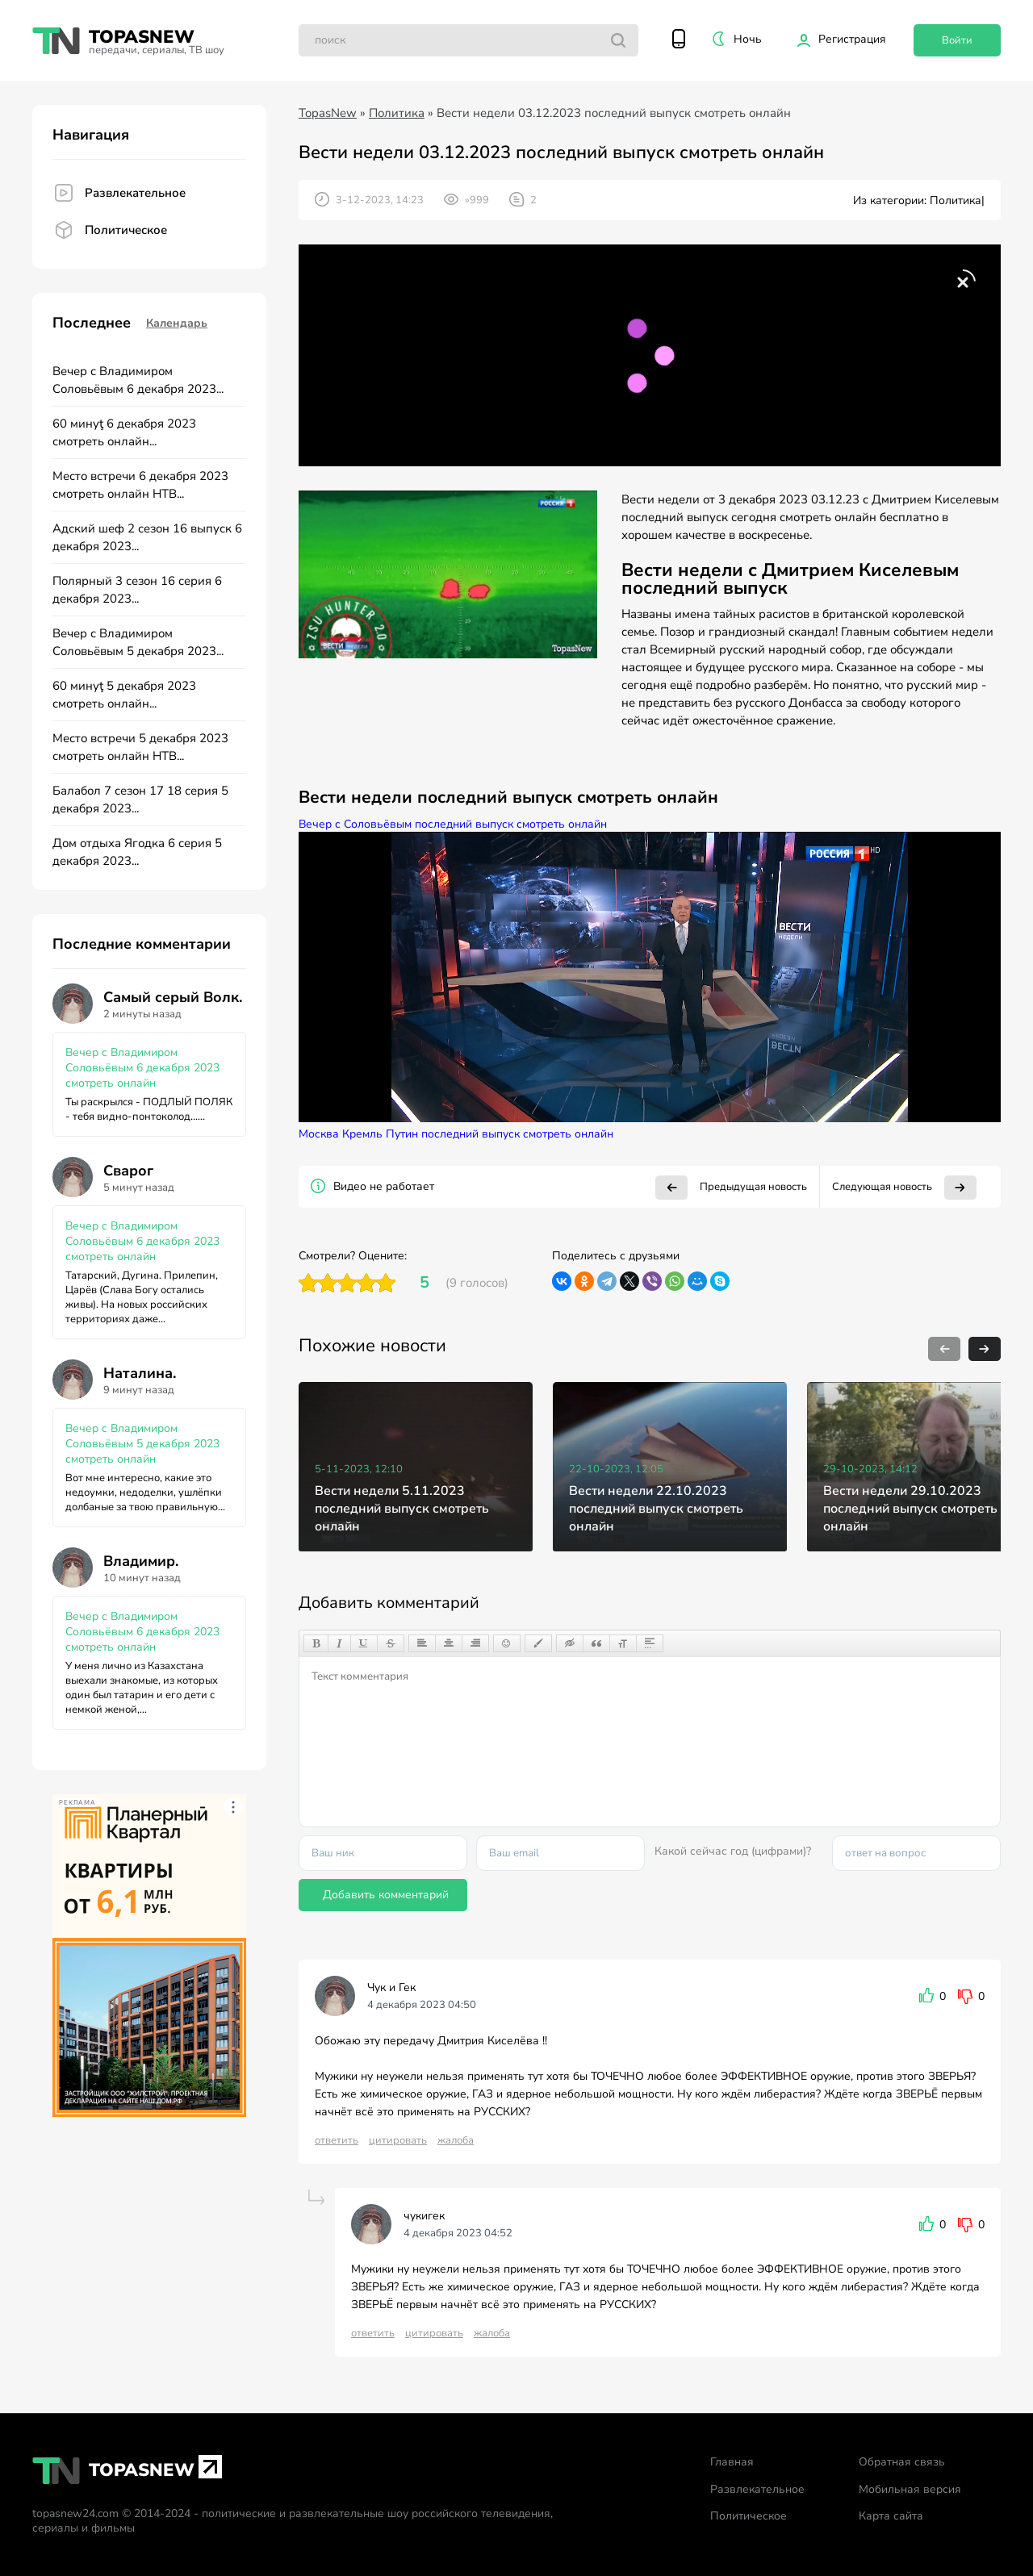Open the Регистрация registration link
Viewport: 1033px width, 2576px height.
coord(841,39)
